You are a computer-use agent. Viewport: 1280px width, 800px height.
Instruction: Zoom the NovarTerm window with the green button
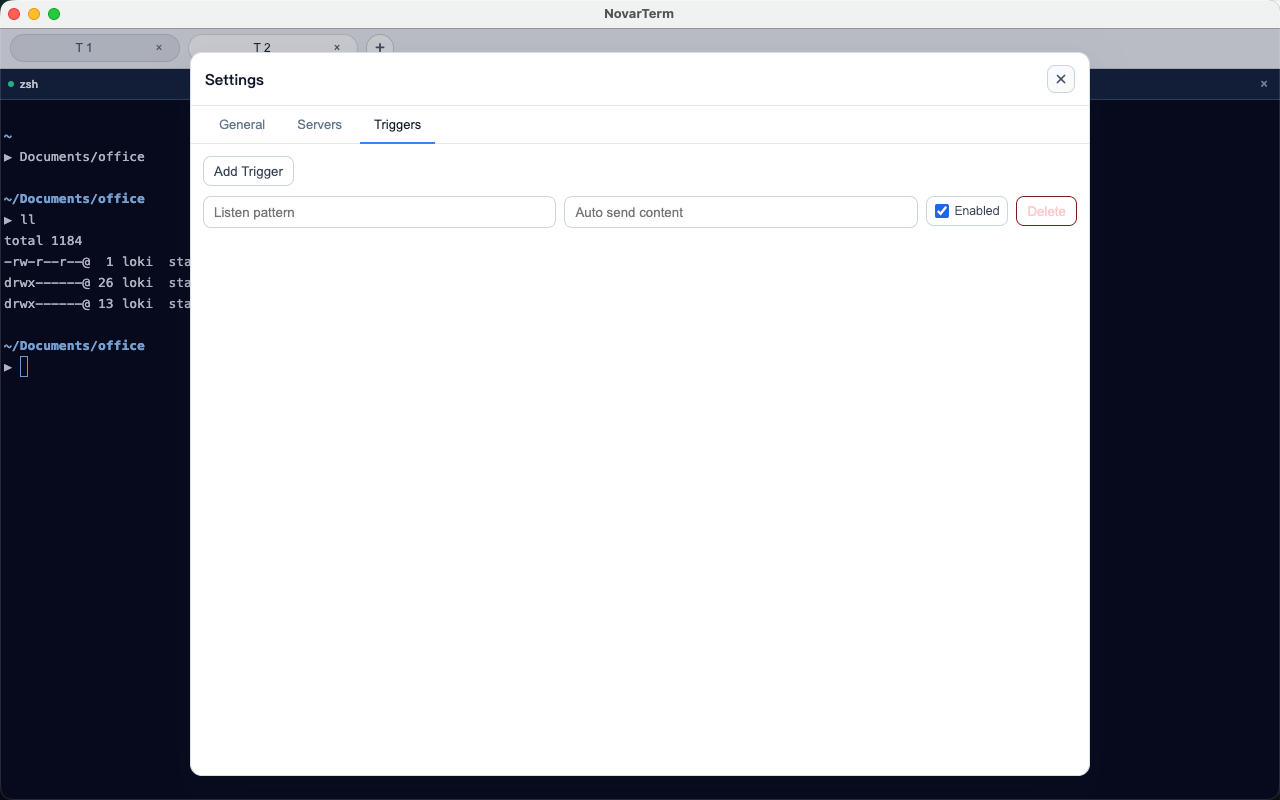tap(52, 14)
